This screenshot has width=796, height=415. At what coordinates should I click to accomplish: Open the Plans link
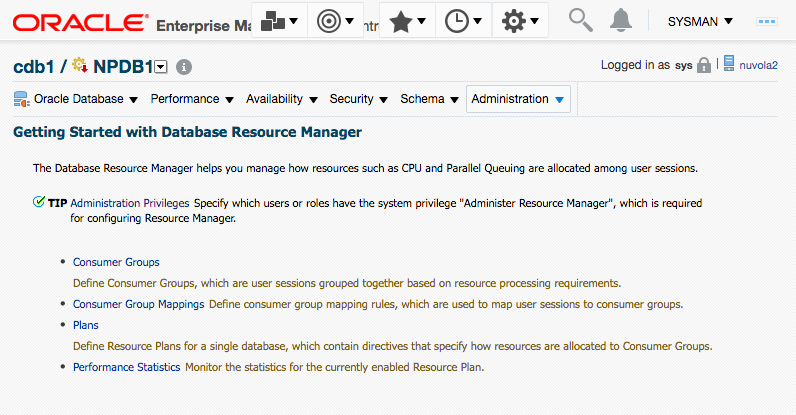coord(86,325)
